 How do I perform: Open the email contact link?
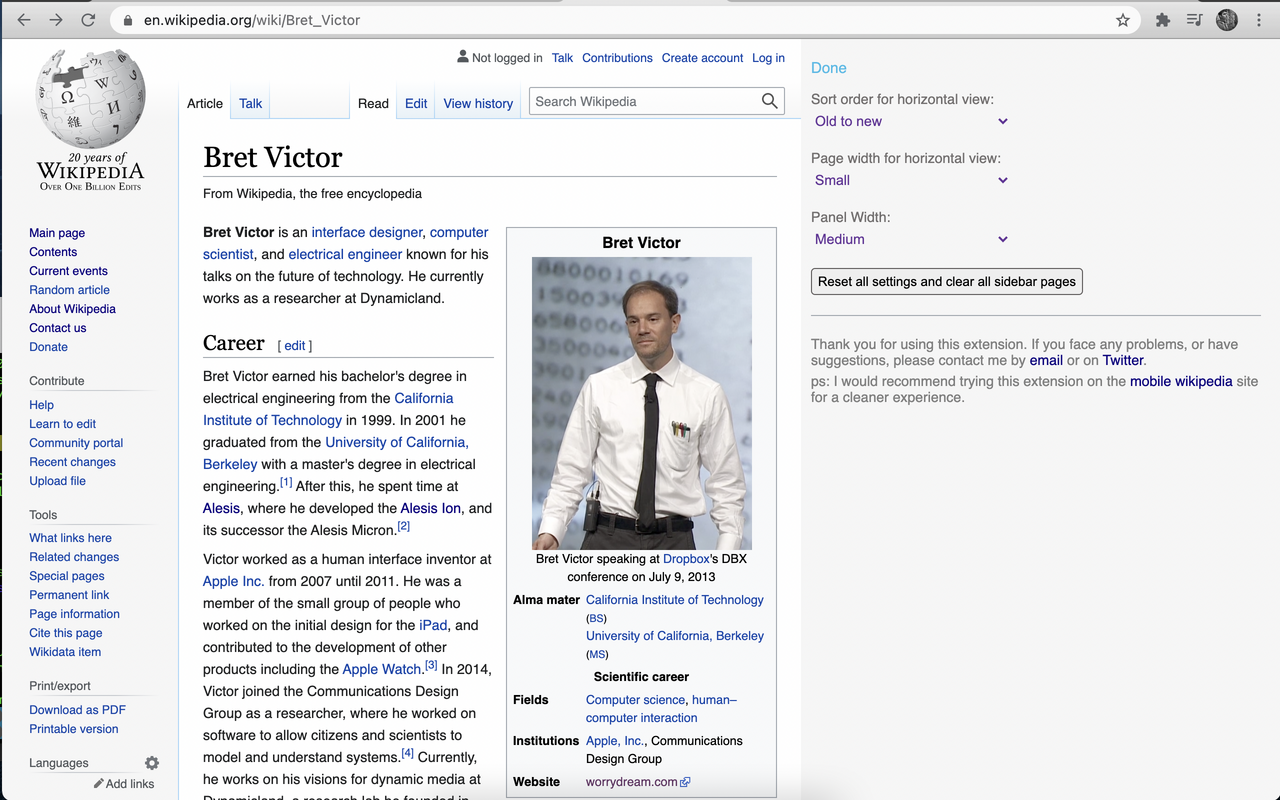point(1046,360)
